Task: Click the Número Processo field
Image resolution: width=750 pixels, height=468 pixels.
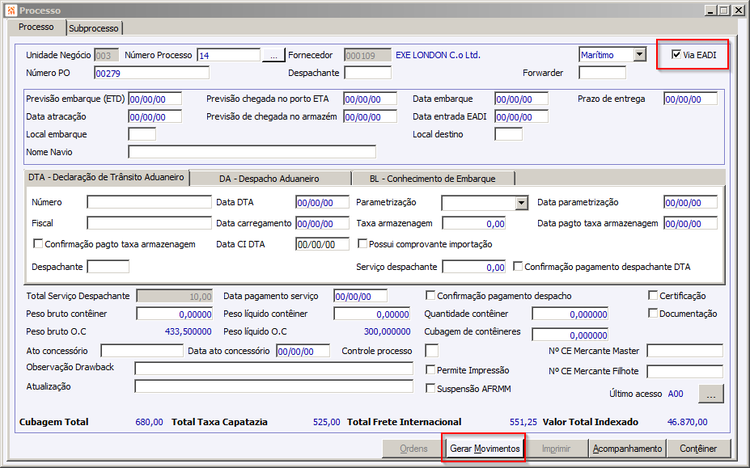Action: point(229,55)
